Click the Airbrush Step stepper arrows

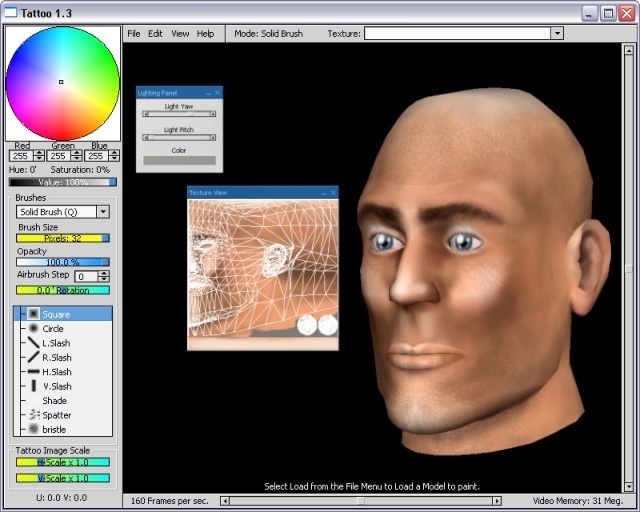(x=104, y=276)
